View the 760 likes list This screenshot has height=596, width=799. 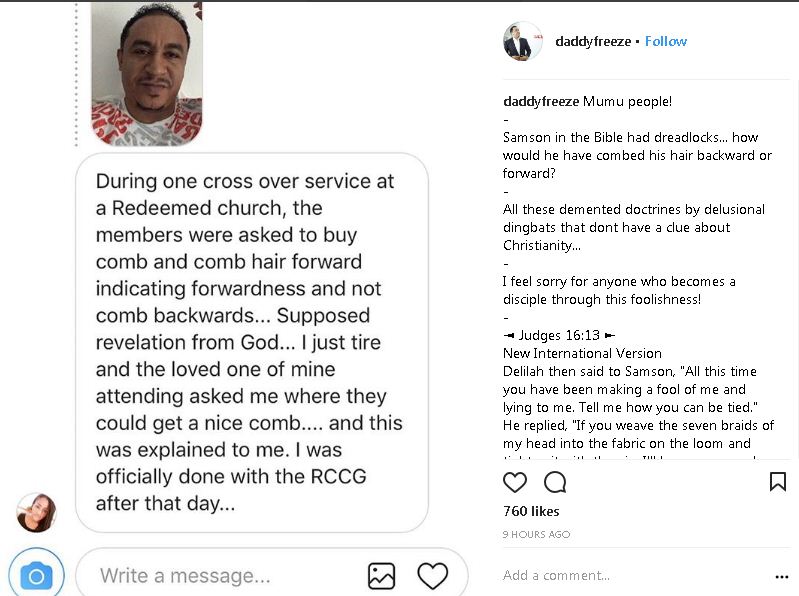point(529,511)
